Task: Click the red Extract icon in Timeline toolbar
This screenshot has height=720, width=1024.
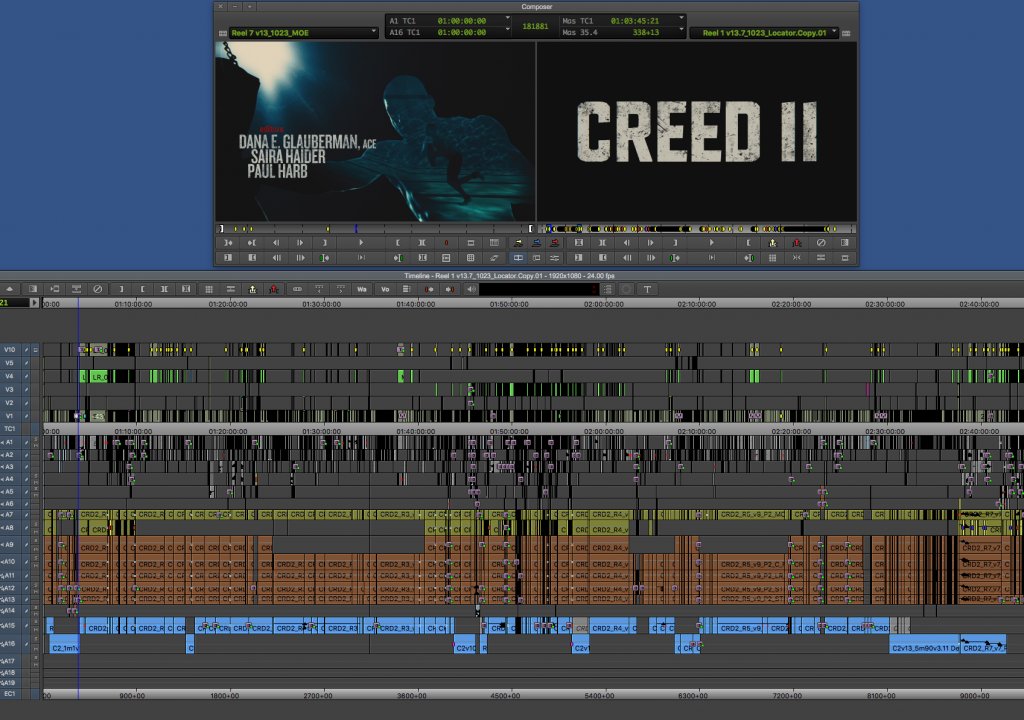Action: coord(274,289)
